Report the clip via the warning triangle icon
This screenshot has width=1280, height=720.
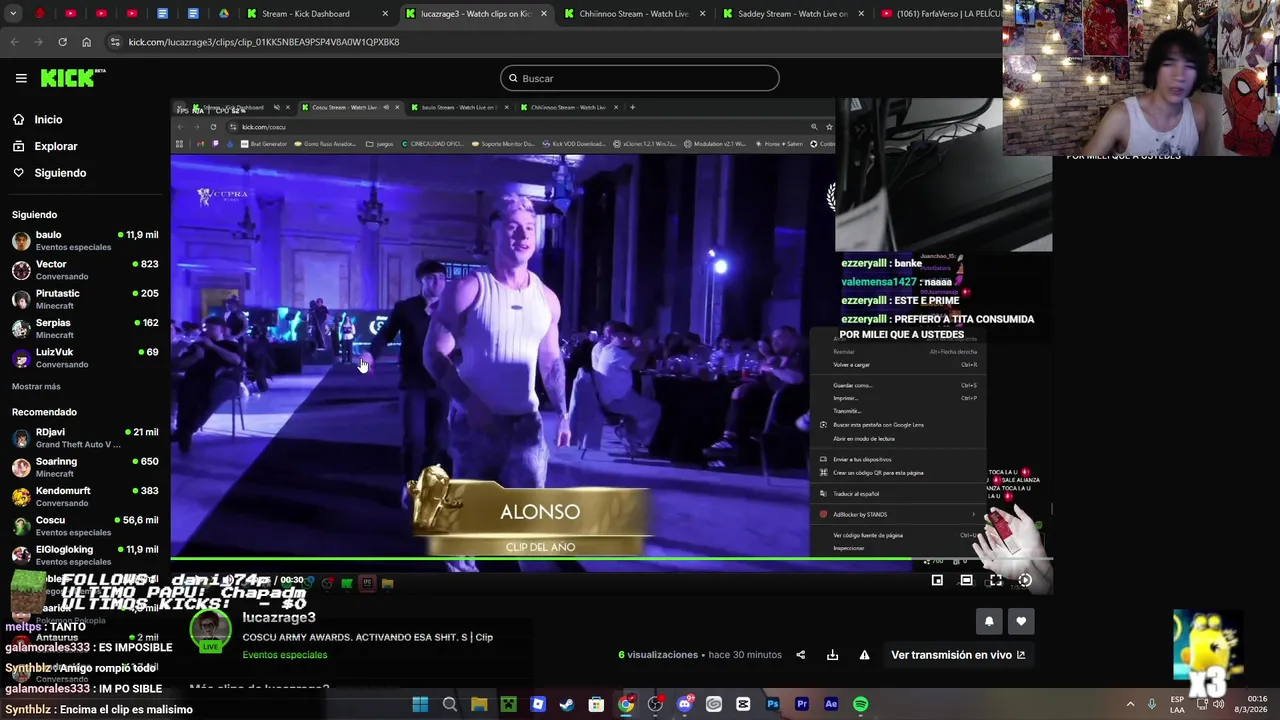click(864, 655)
